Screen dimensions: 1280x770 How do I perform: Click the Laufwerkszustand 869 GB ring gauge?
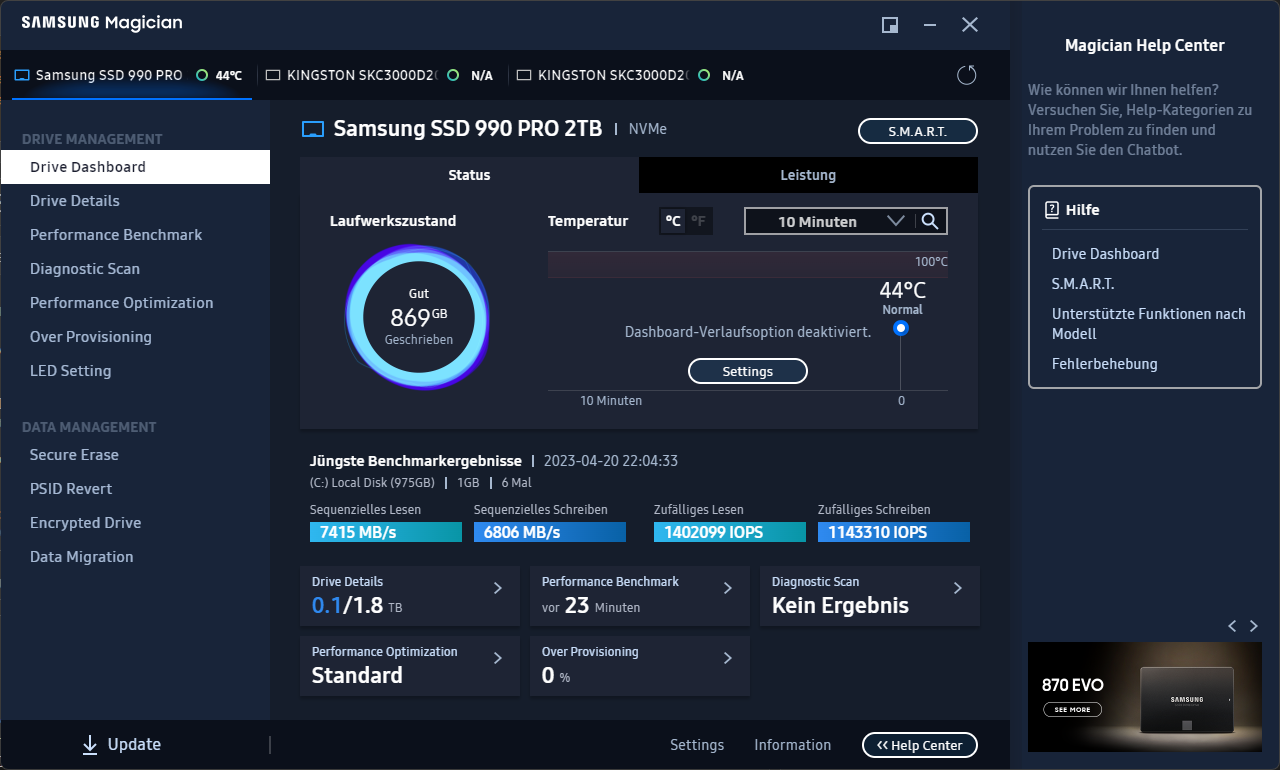(418, 316)
